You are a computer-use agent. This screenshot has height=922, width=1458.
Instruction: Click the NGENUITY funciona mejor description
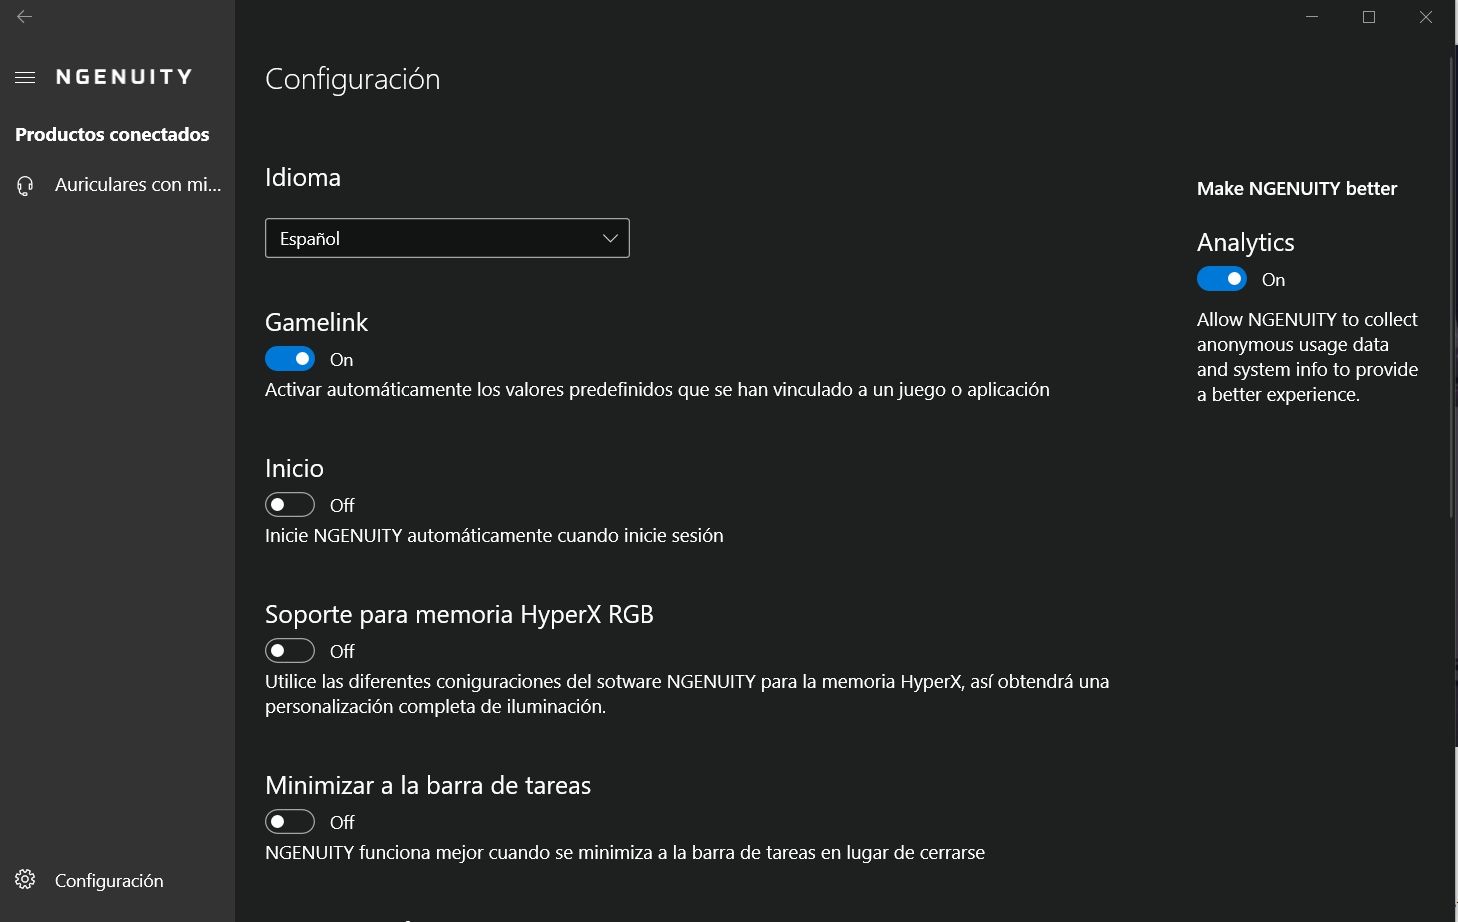click(x=625, y=853)
